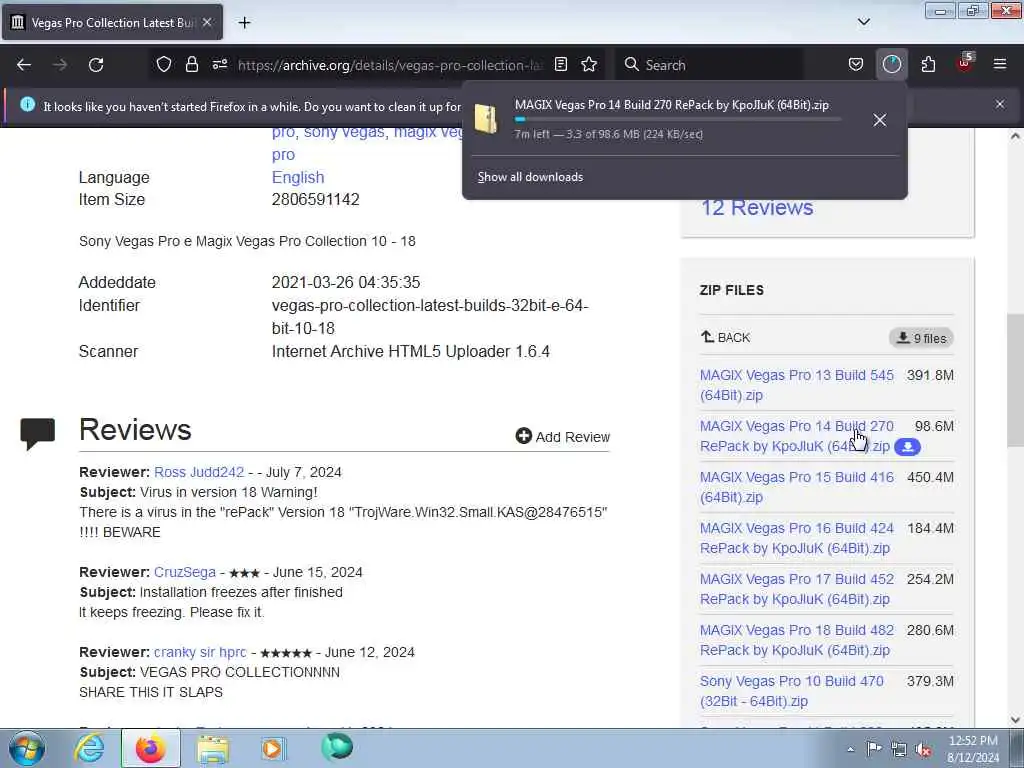Download MAGIX Vegas Pro 13 Build 545 zip

point(796,385)
